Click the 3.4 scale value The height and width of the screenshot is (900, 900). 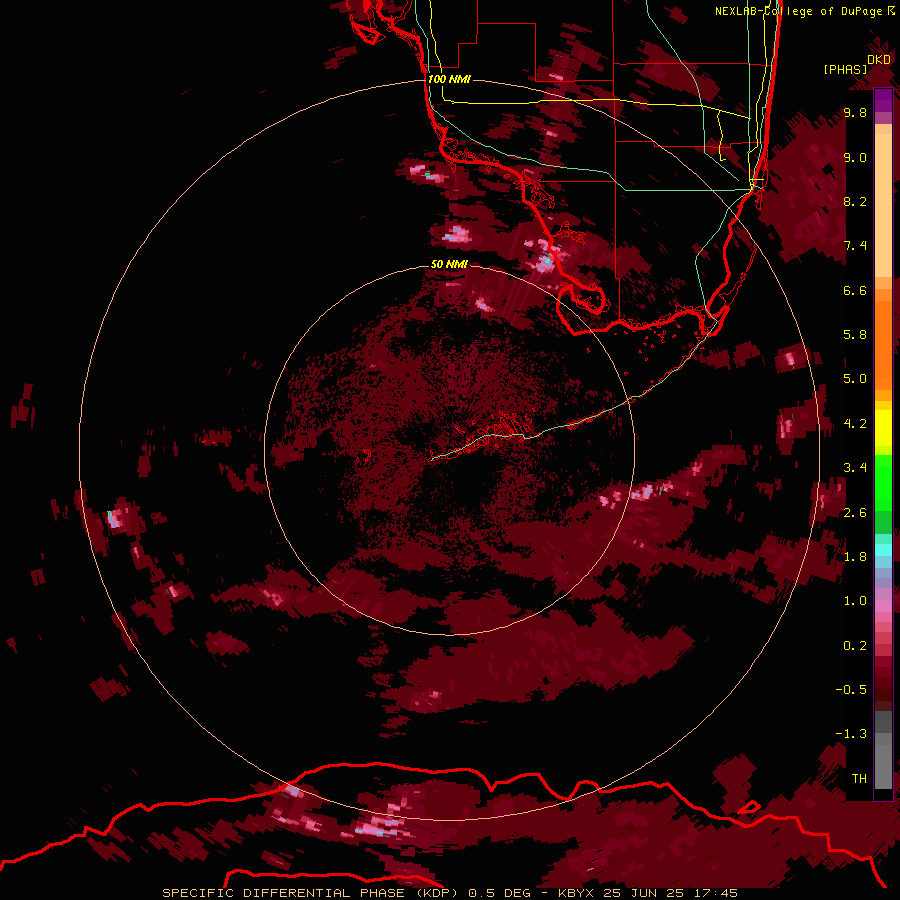(855, 468)
